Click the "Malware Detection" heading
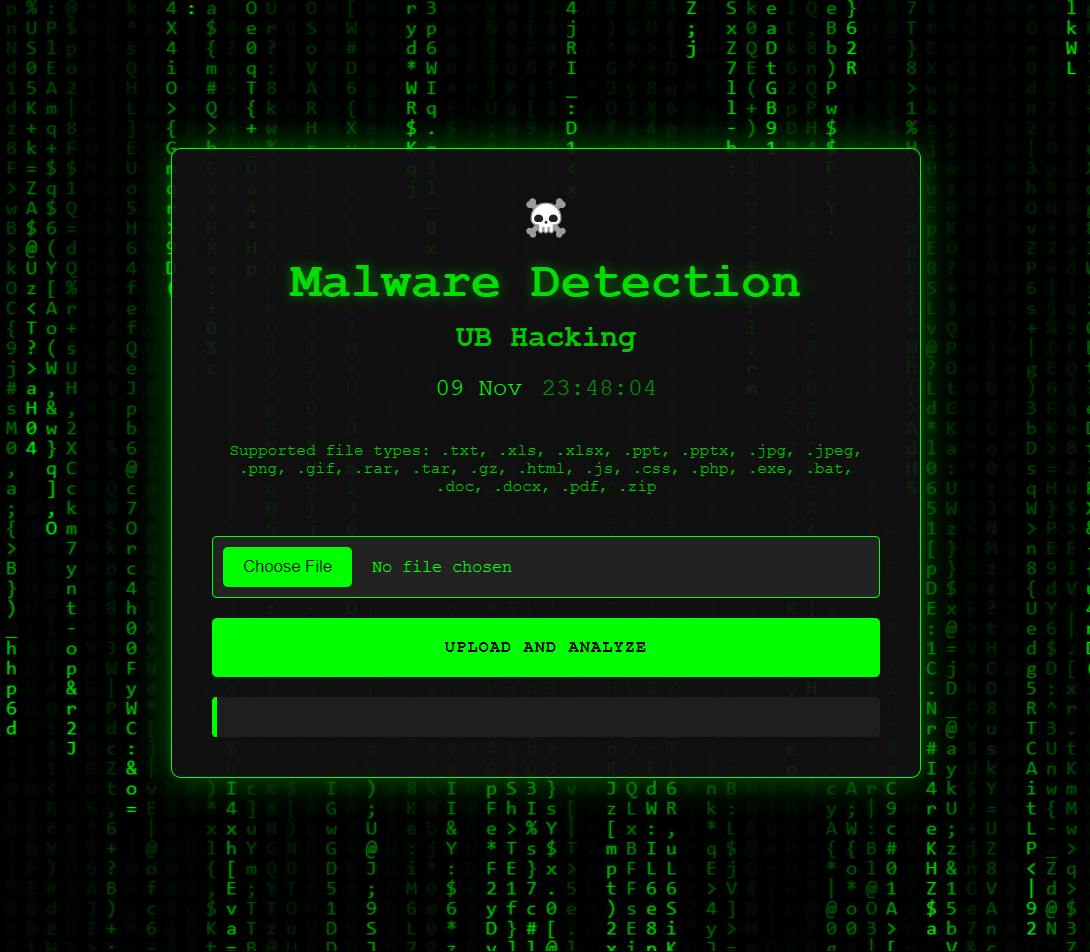The height and width of the screenshot is (952, 1090). tap(546, 282)
